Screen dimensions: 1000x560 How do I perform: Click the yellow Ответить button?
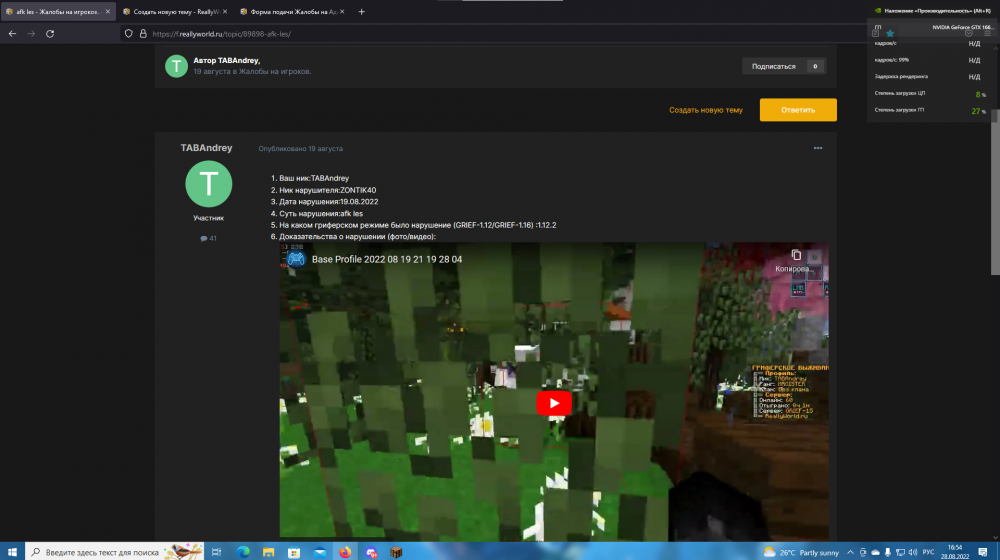pos(798,110)
